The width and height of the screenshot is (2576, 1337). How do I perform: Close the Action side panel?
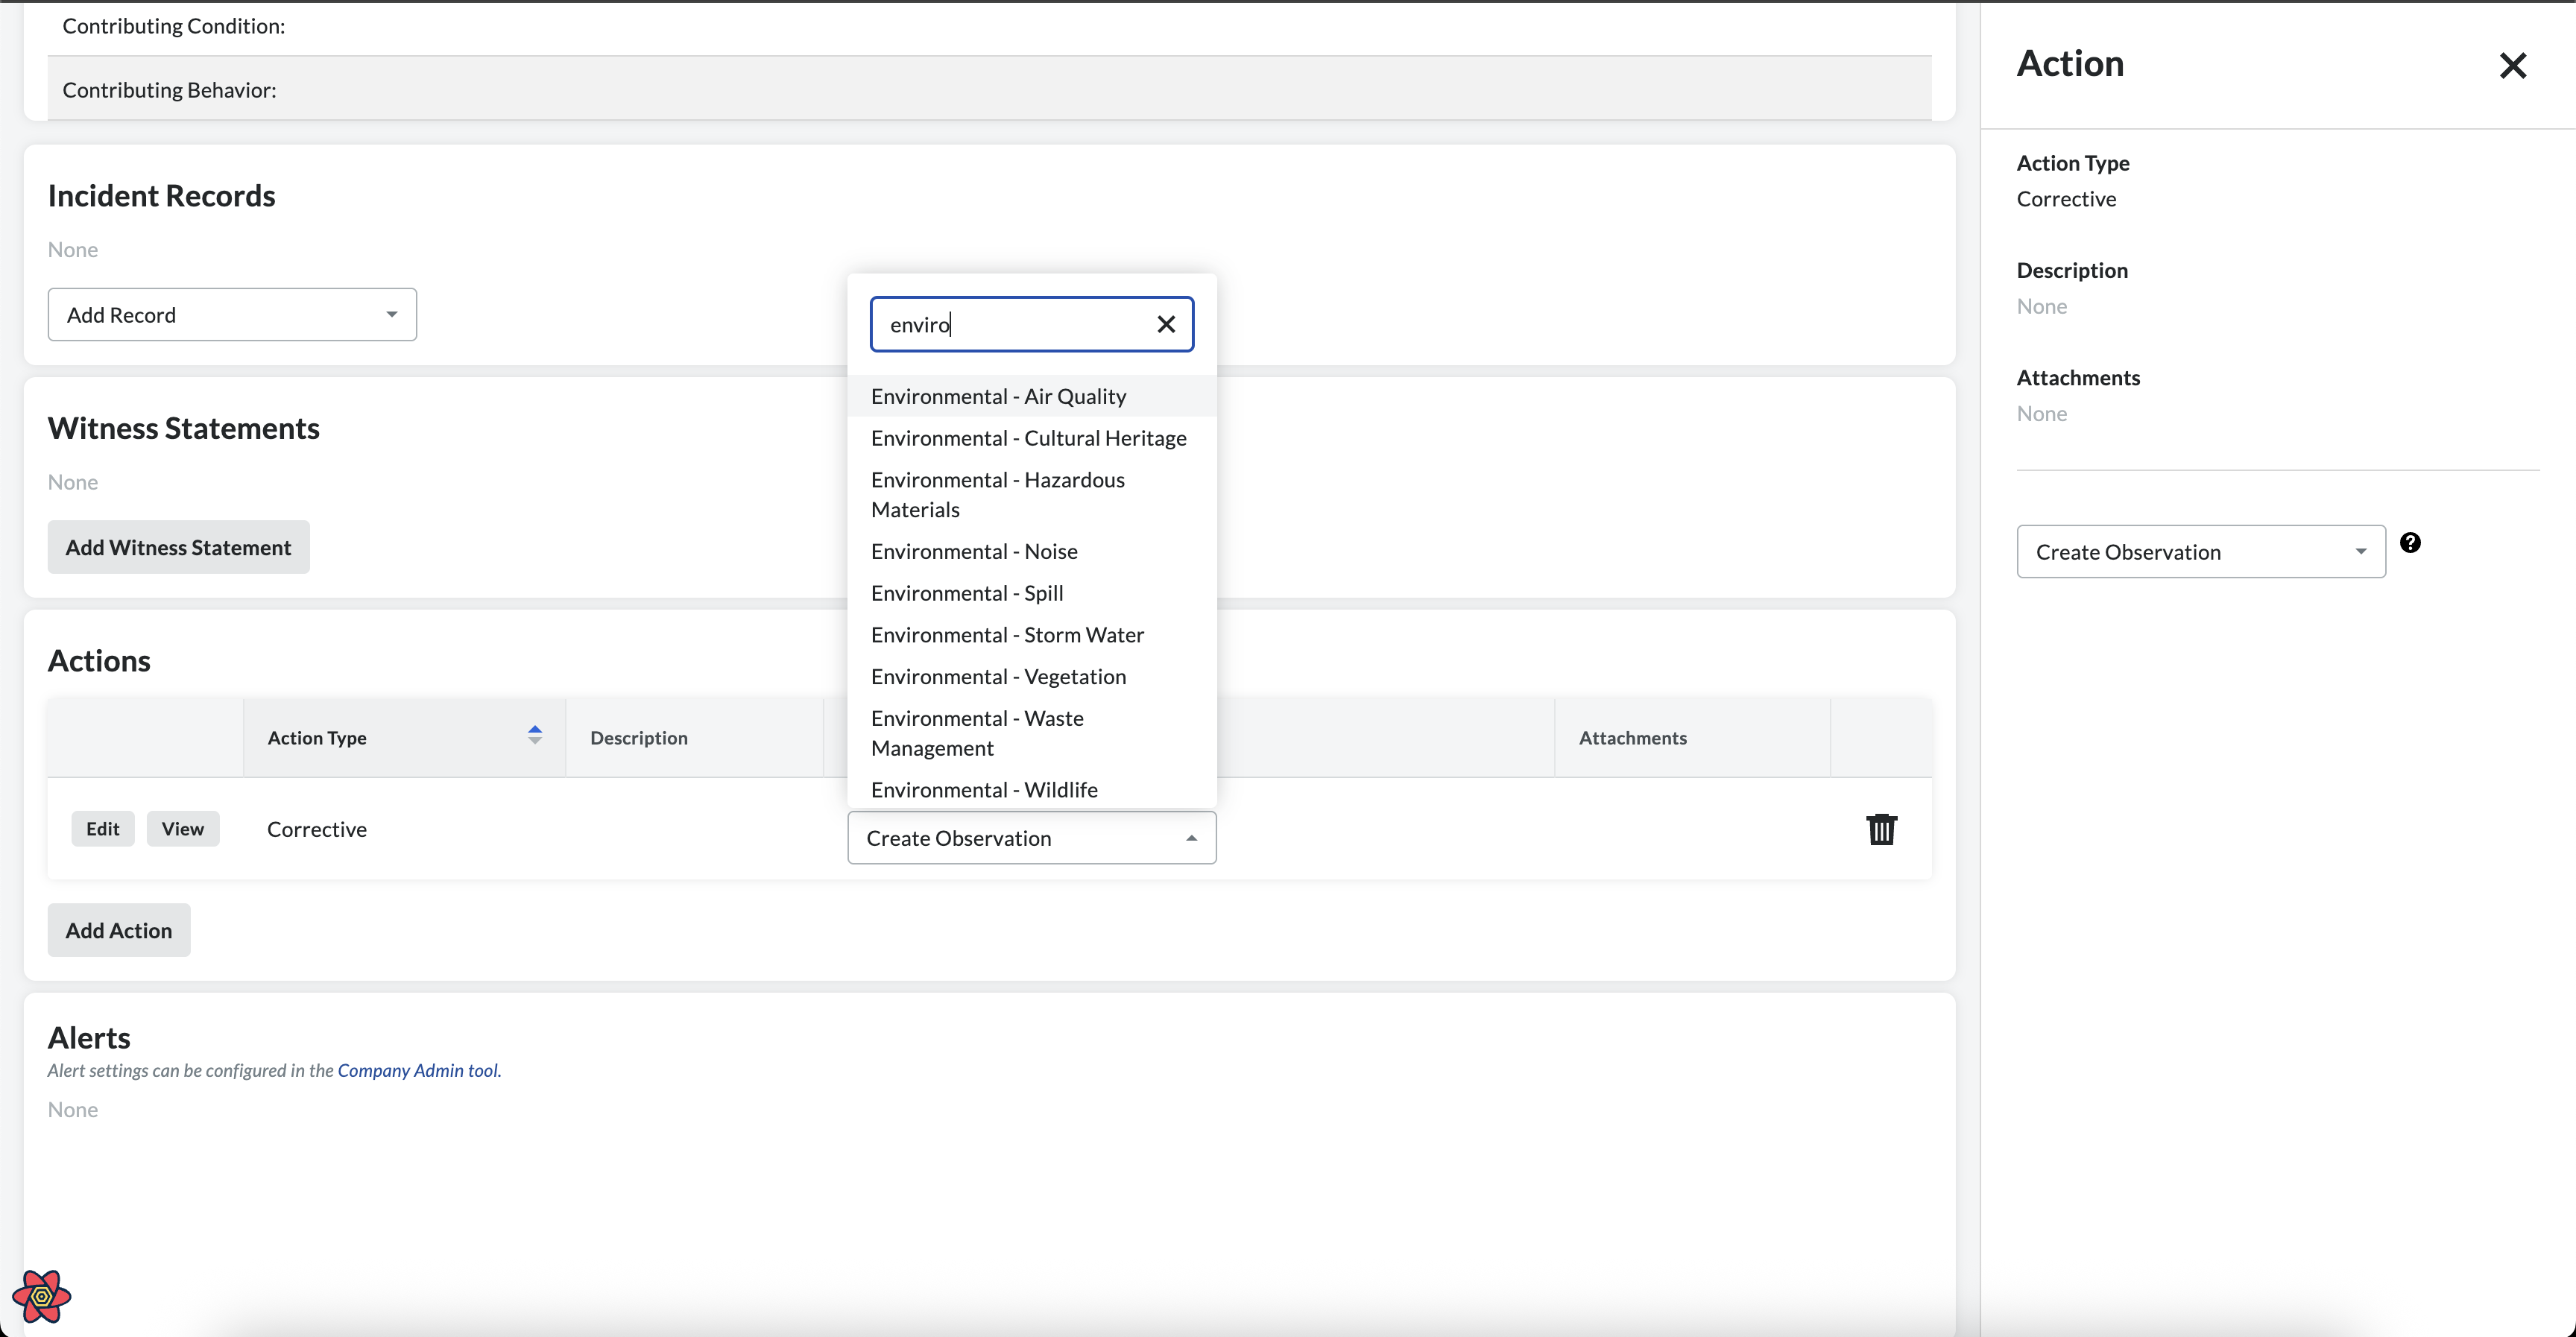click(2512, 66)
